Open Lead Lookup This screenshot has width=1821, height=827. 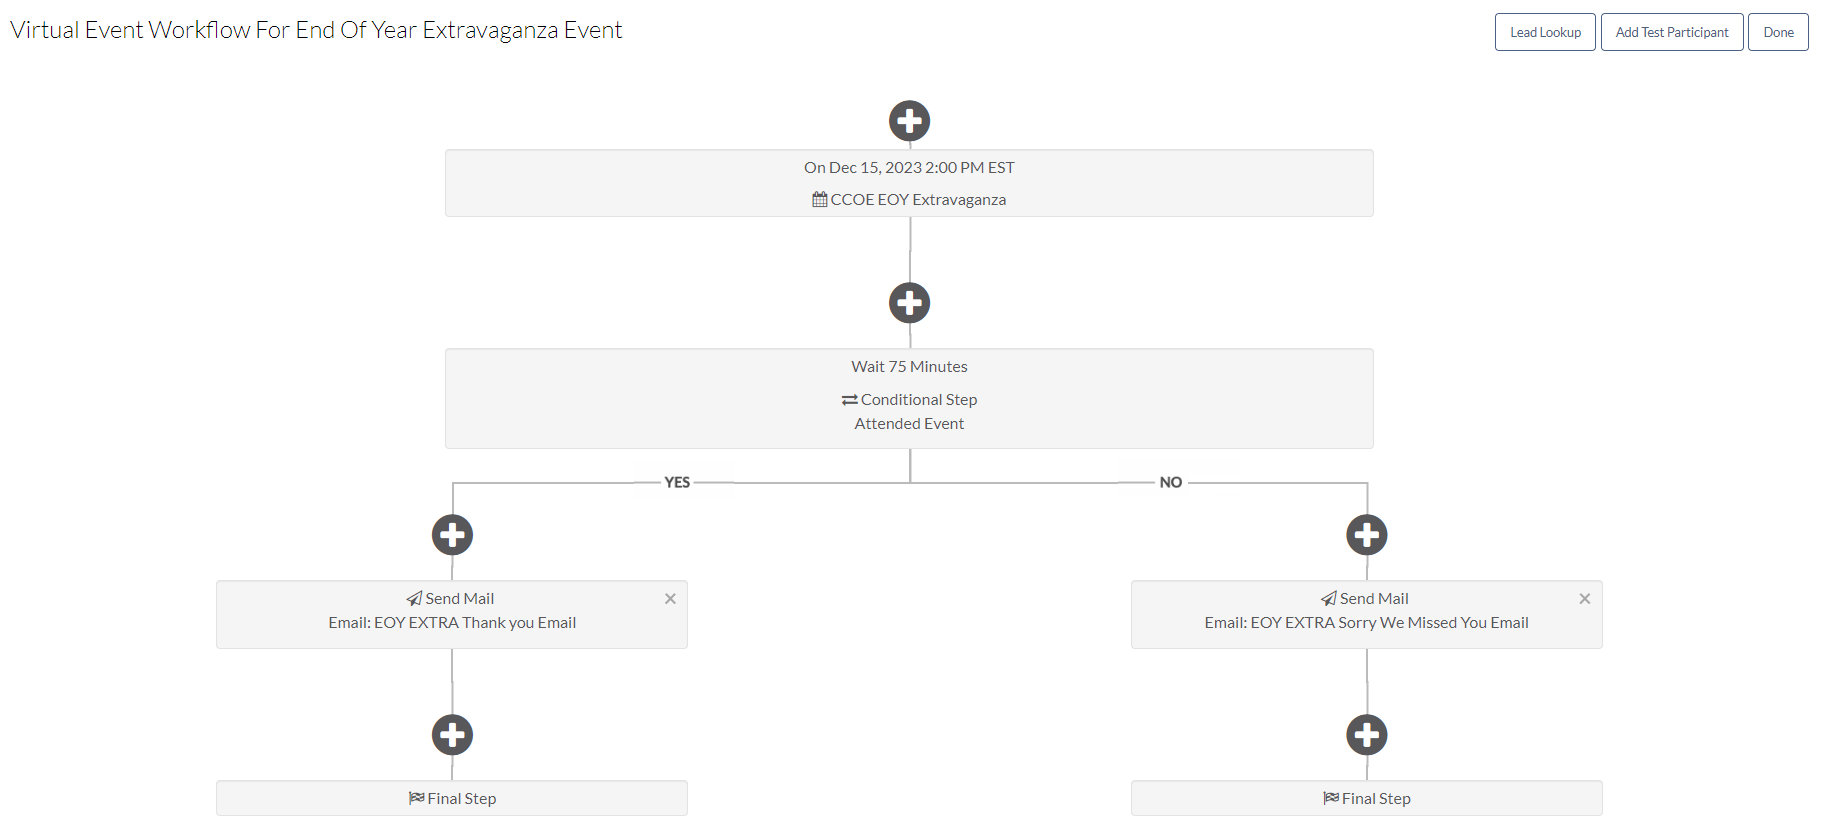coord(1544,31)
